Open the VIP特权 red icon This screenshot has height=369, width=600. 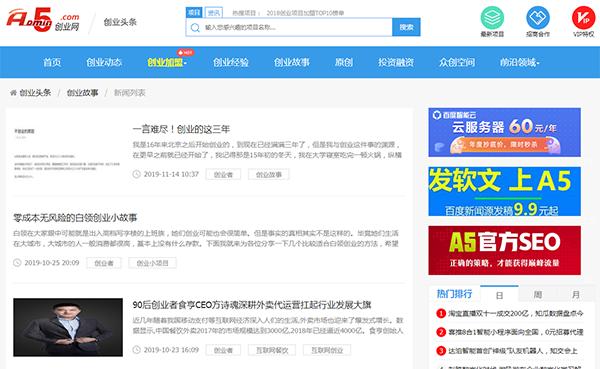coord(583,18)
